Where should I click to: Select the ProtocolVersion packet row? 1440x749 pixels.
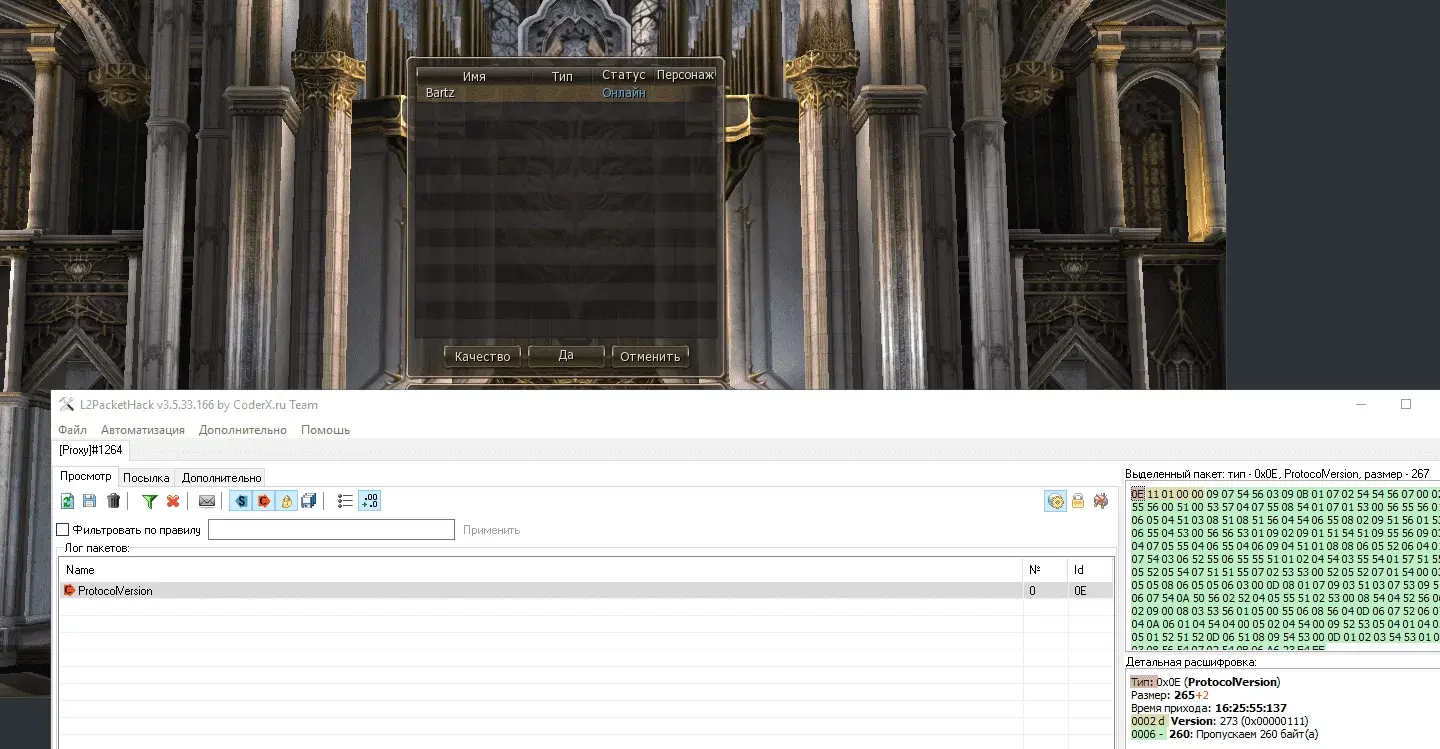586,591
